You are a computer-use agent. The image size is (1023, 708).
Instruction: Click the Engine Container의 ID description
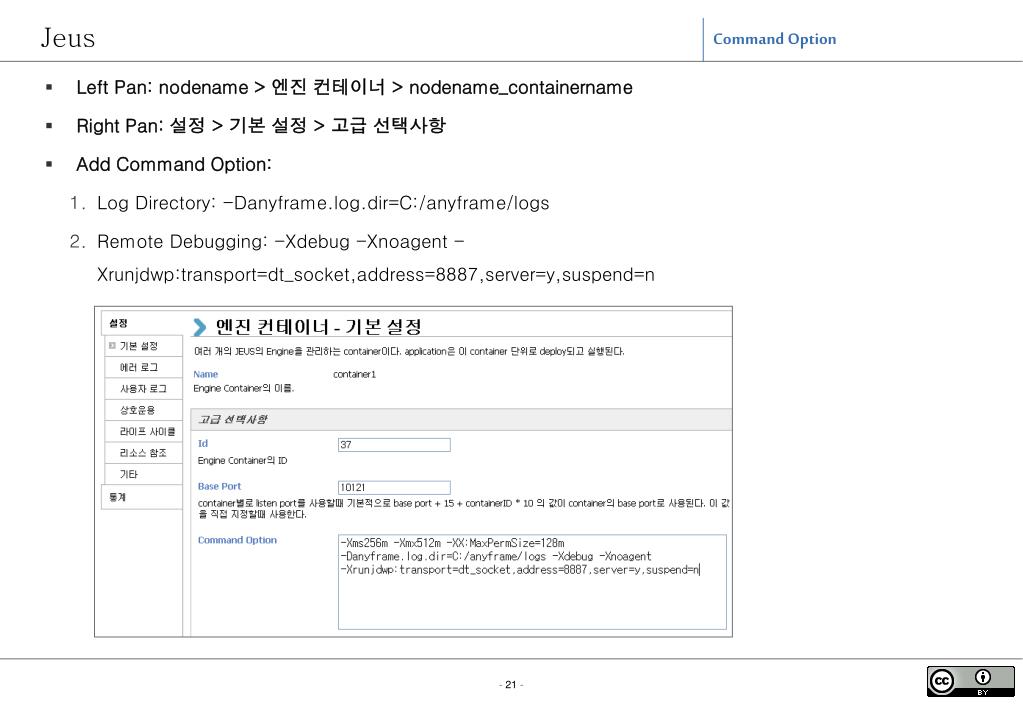pyautogui.click(x=242, y=461)
